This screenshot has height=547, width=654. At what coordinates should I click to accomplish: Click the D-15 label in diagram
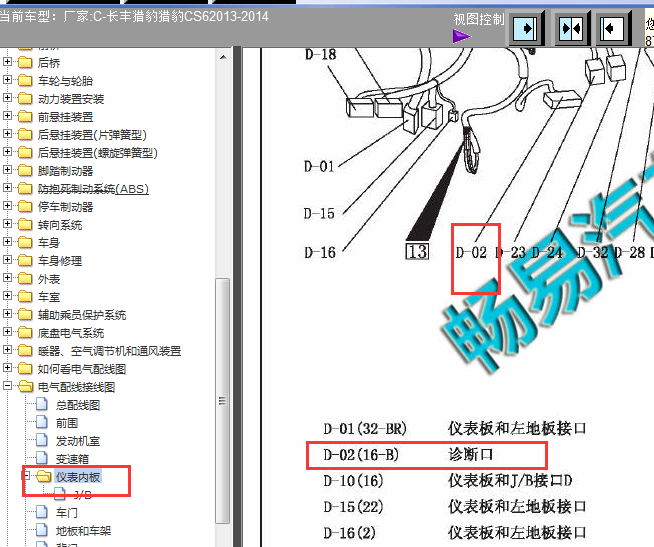point(319,214)
